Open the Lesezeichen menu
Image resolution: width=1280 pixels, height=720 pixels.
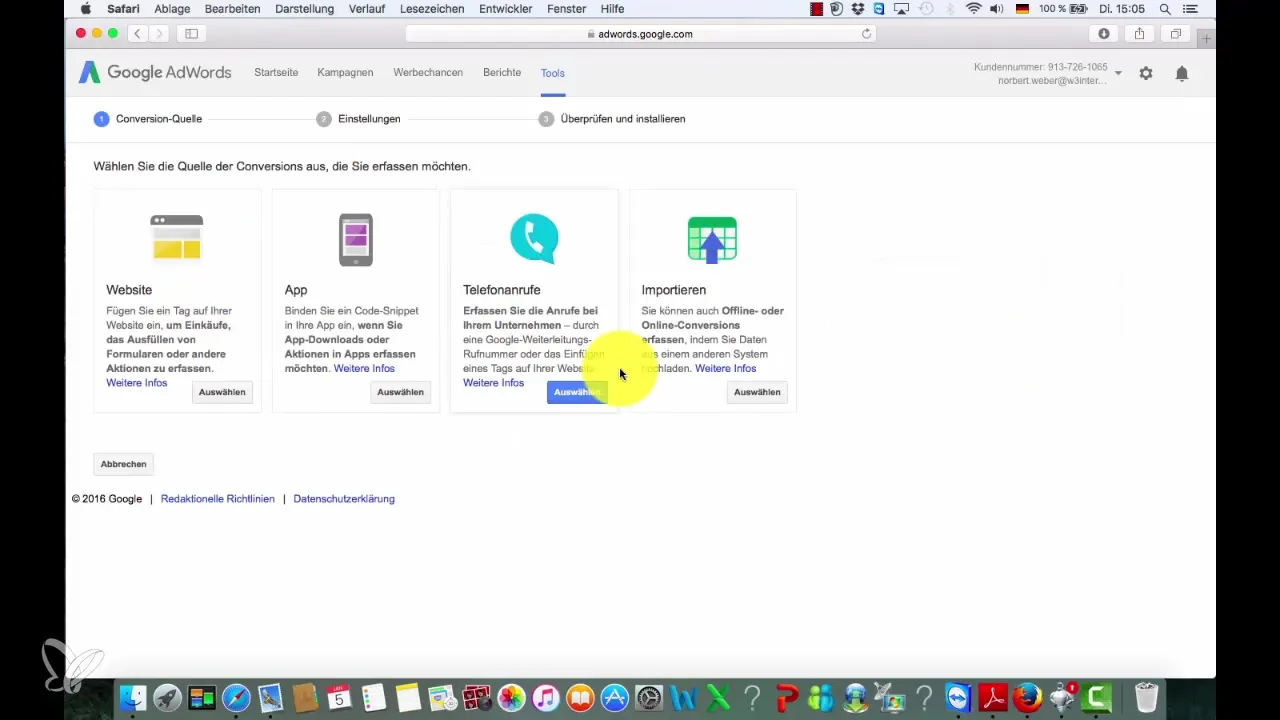(432, 8)
